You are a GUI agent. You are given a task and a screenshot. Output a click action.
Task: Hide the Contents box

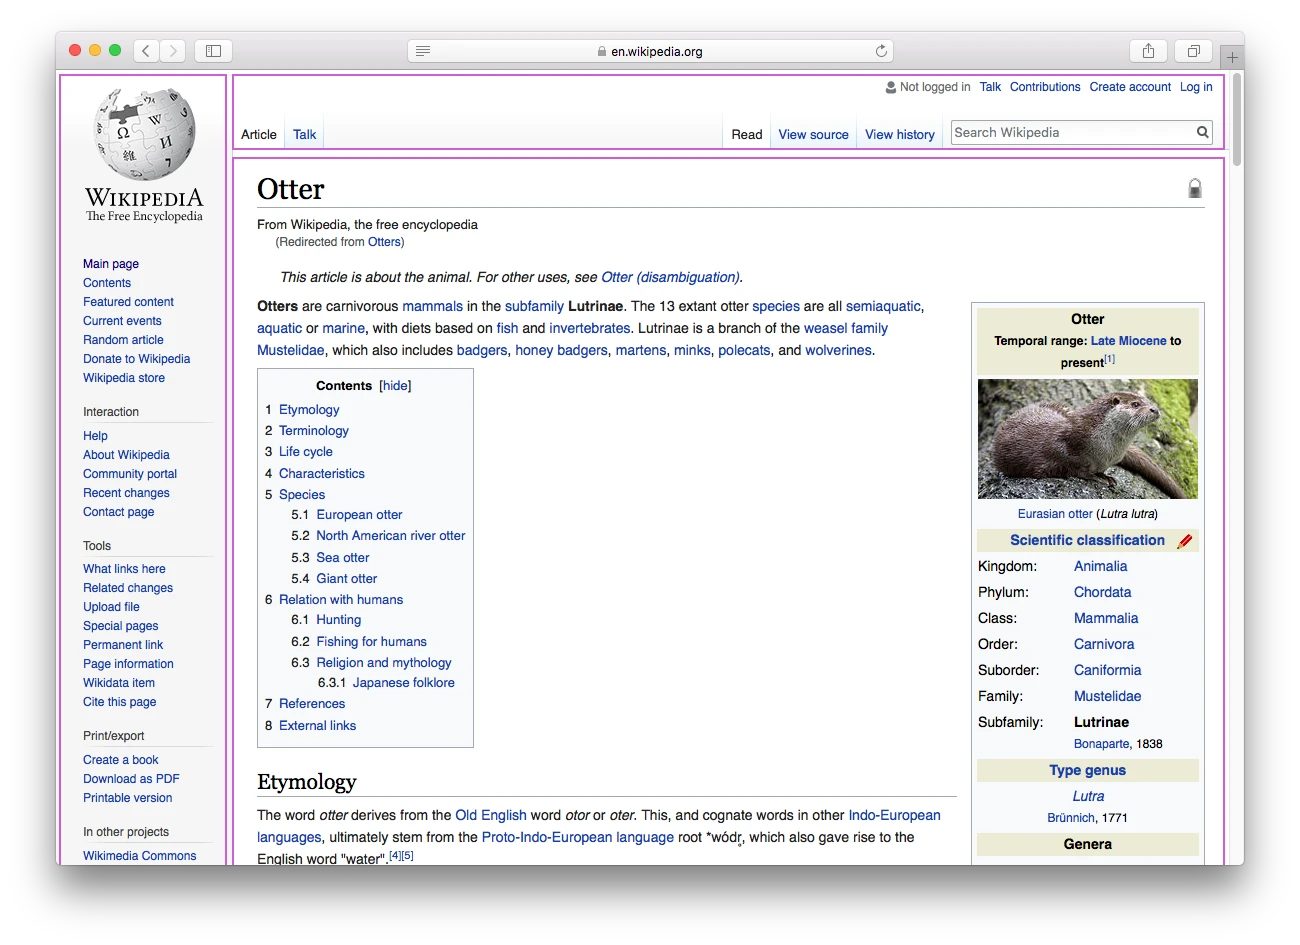[395, 385]
